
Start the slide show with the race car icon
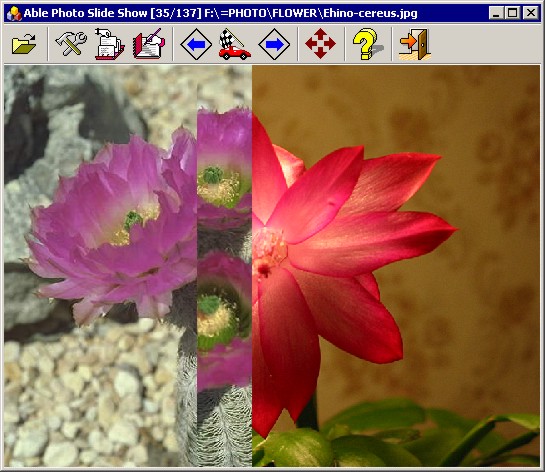point(235,44)
